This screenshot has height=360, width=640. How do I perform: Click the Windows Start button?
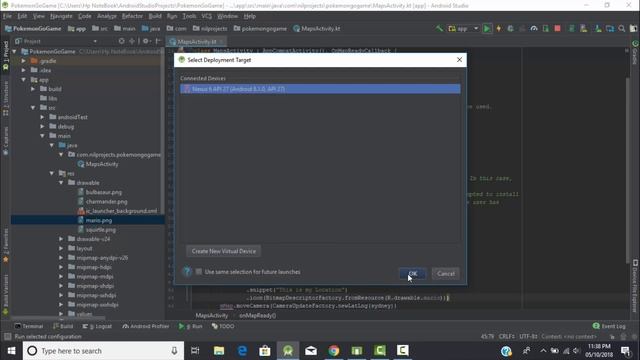click(x=11, y=351)
